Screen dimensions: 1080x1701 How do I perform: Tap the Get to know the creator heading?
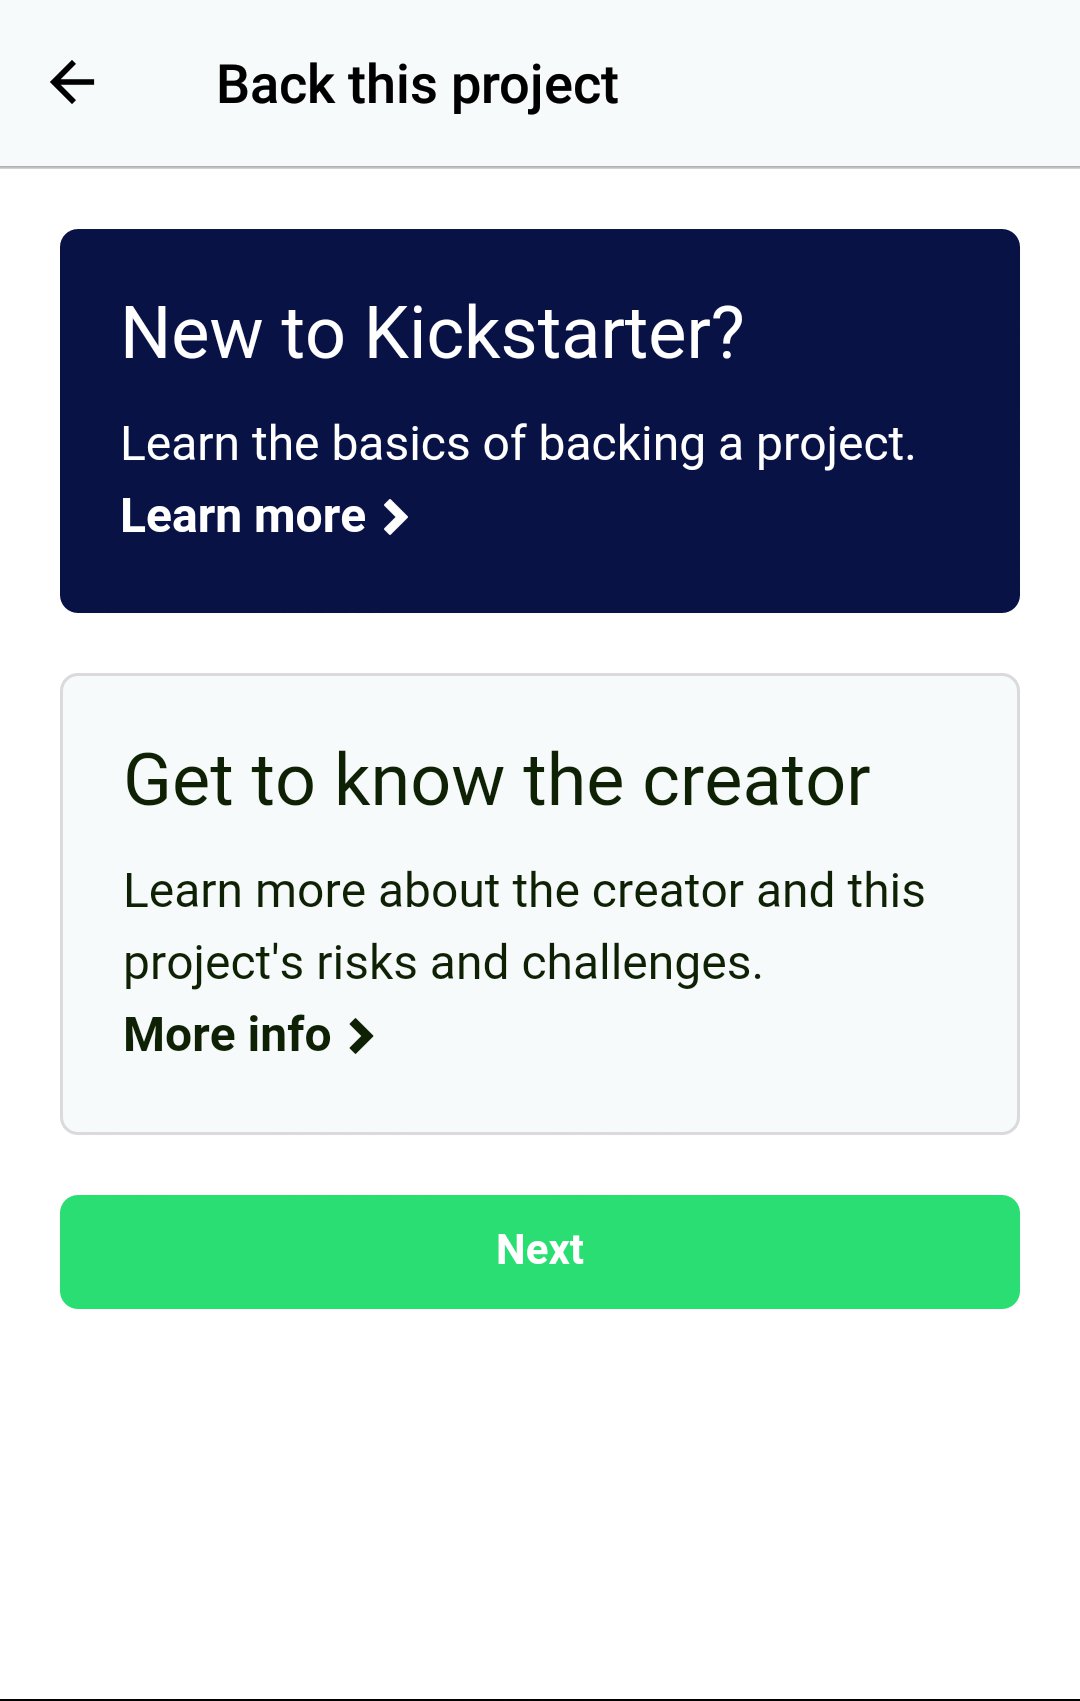[497, 780]
